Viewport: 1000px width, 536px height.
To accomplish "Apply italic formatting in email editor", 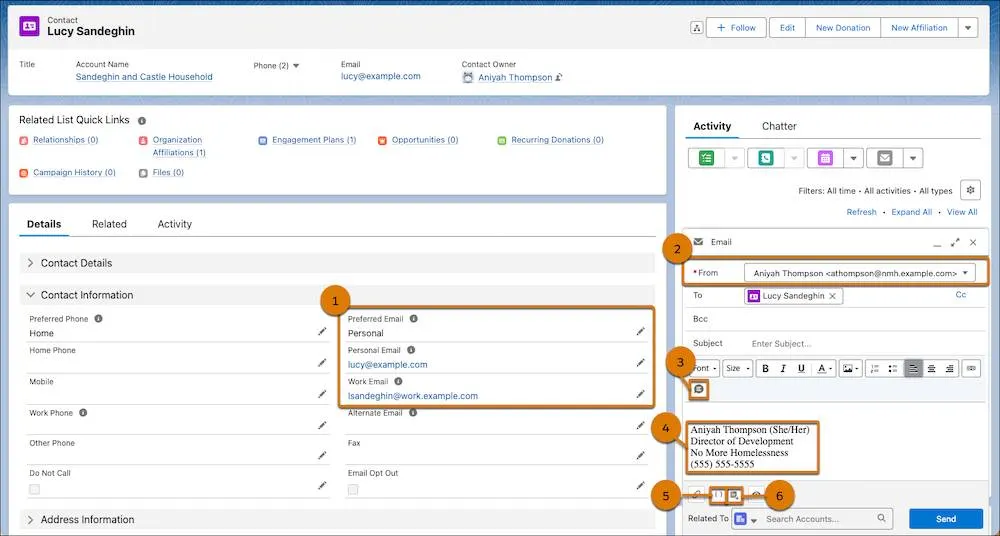I will 783,368.
